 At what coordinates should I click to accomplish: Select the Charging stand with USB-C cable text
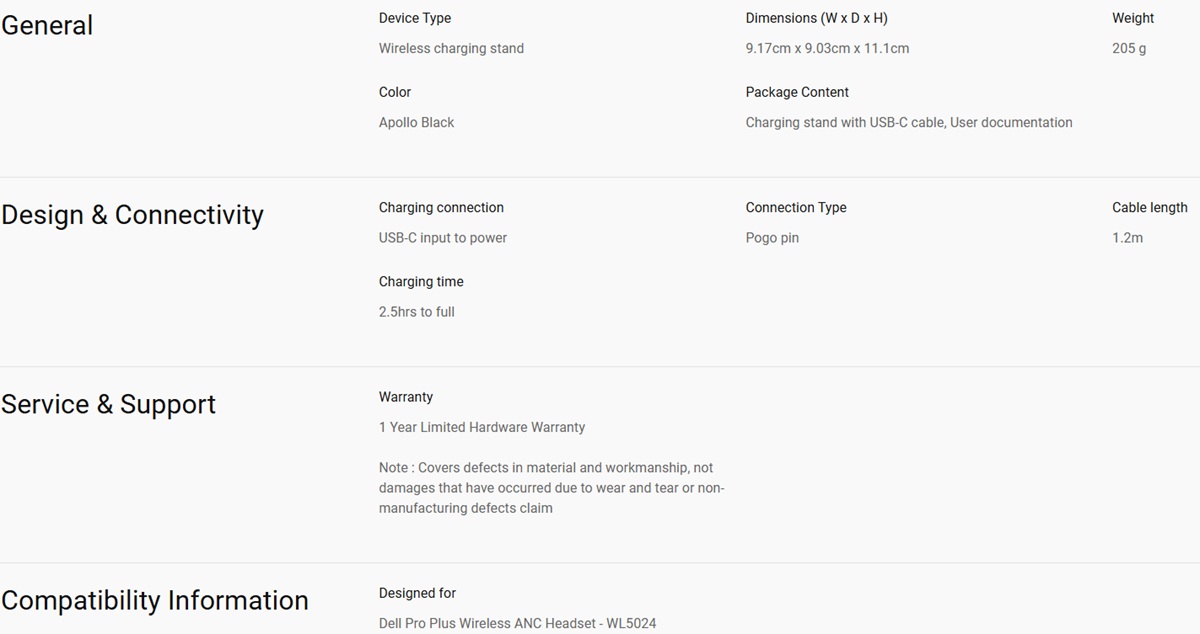point(844,122)
